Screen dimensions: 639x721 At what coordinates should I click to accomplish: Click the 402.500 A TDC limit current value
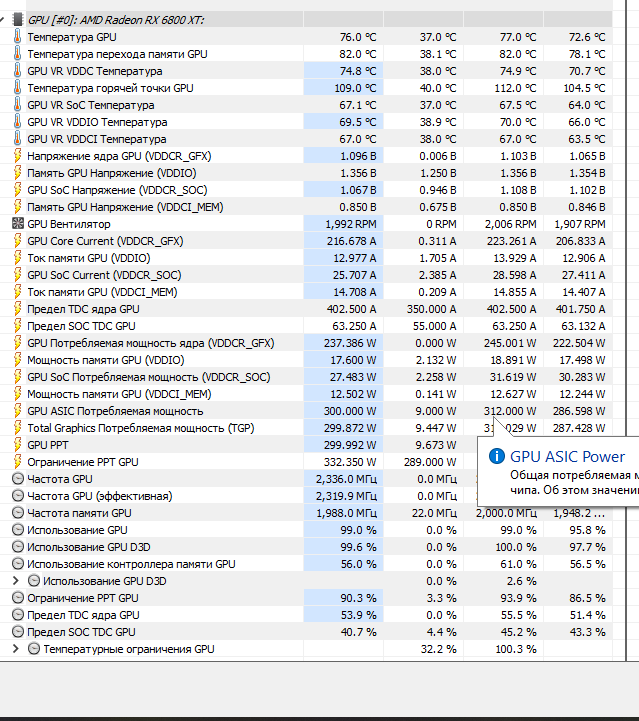(x=351, y=309)
